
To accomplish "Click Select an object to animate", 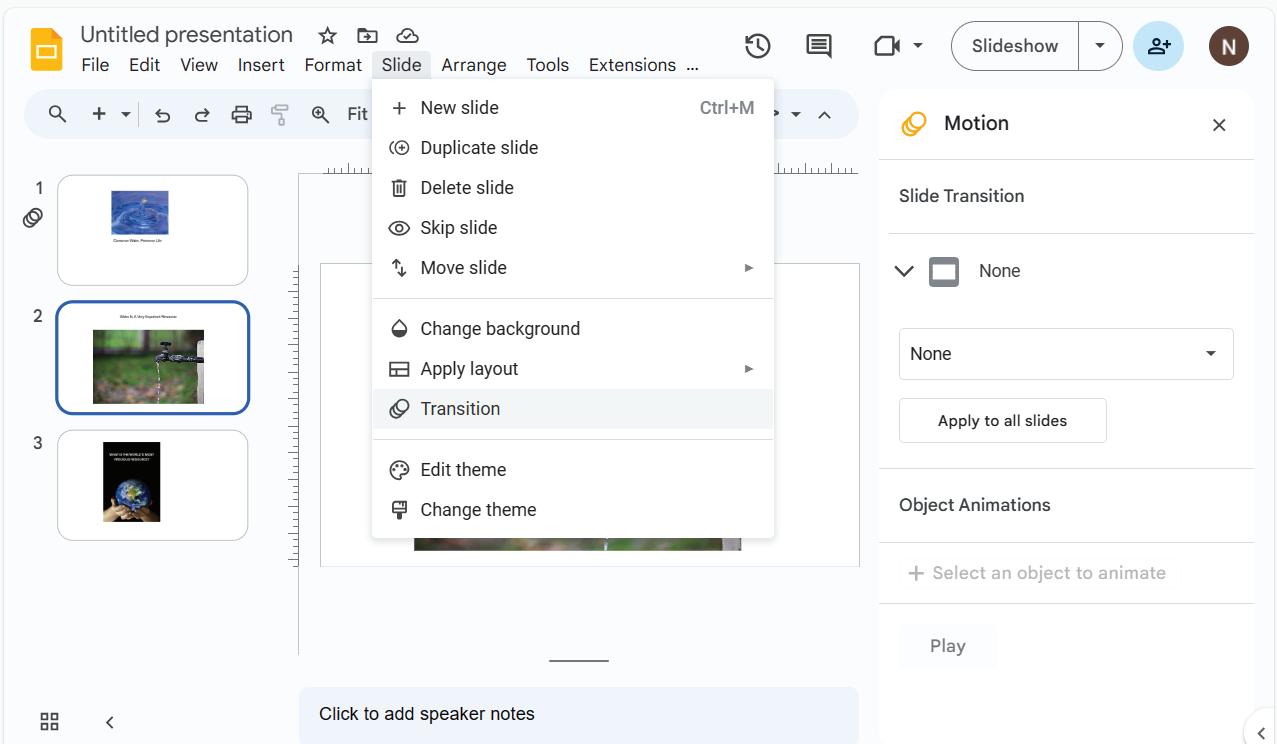I will [1036, 573].
